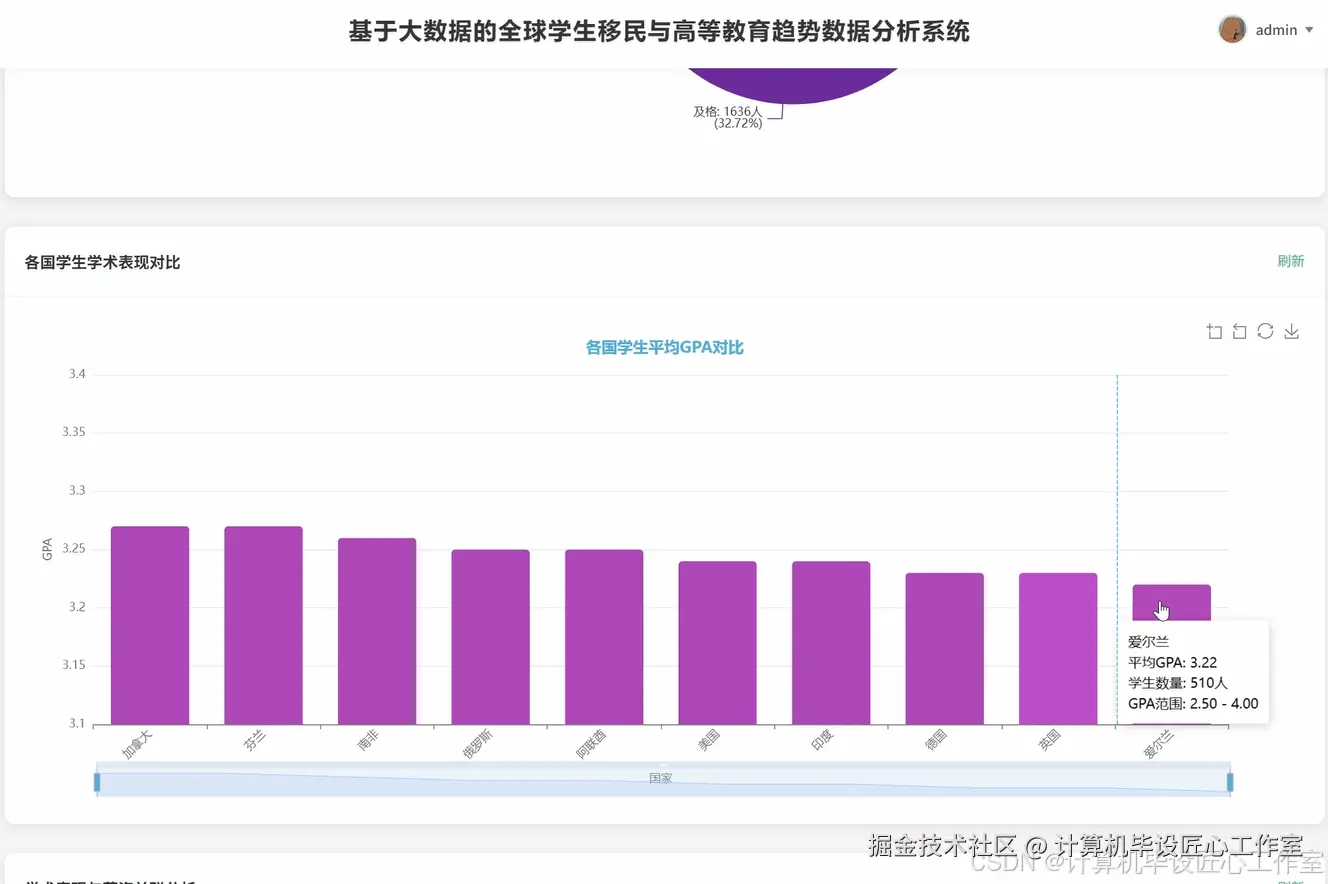Viewport: 1328px width, 884px height.
Task: Click the chart restore refresh icon
Action: 1265,331
